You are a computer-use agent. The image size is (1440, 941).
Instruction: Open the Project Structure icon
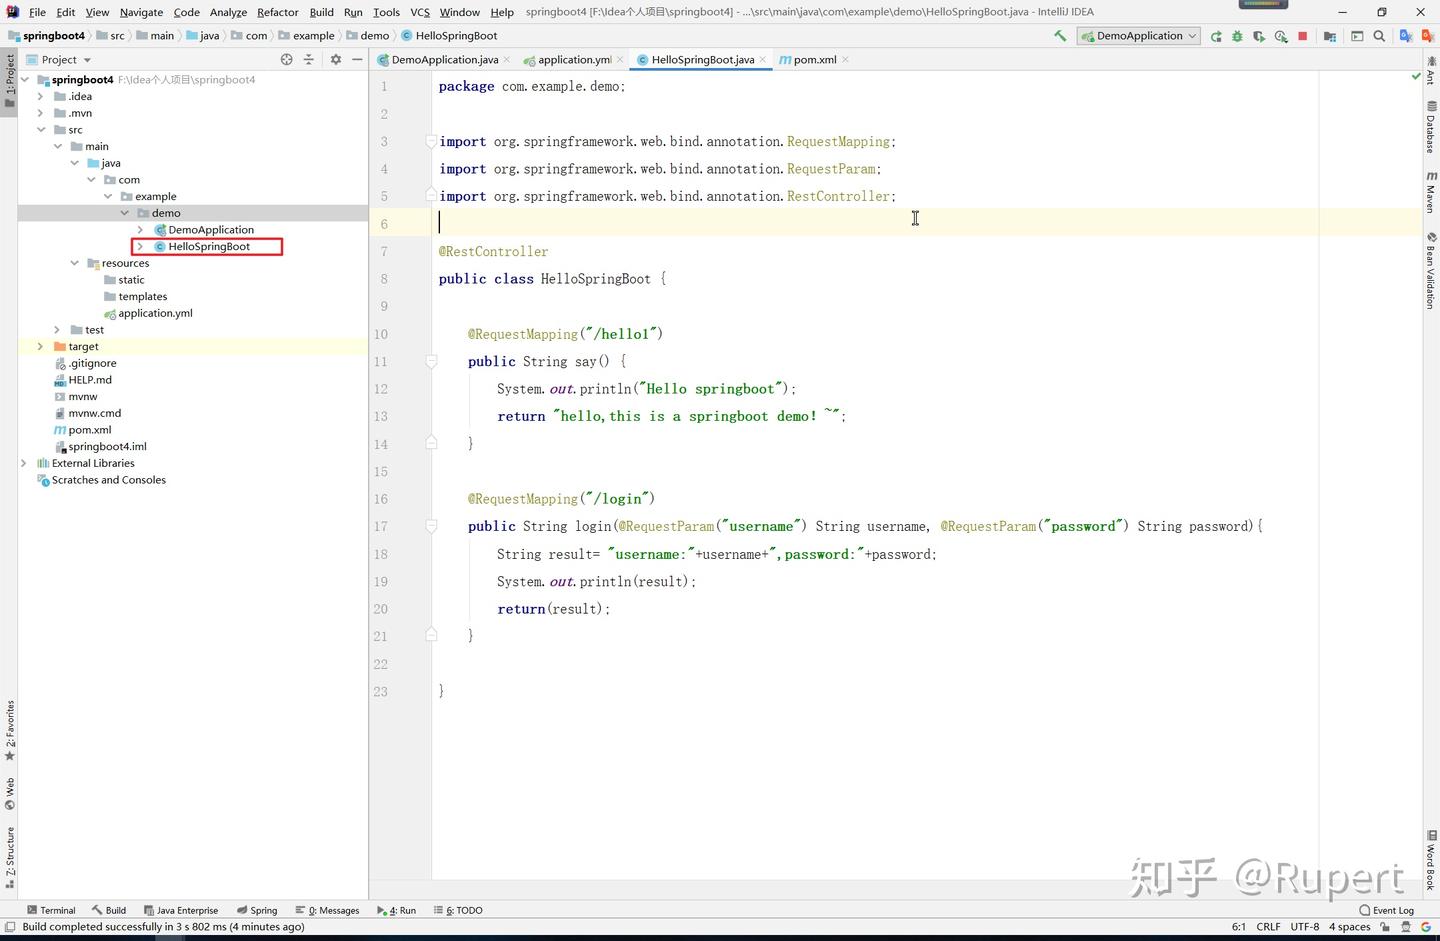point(1330,36)
